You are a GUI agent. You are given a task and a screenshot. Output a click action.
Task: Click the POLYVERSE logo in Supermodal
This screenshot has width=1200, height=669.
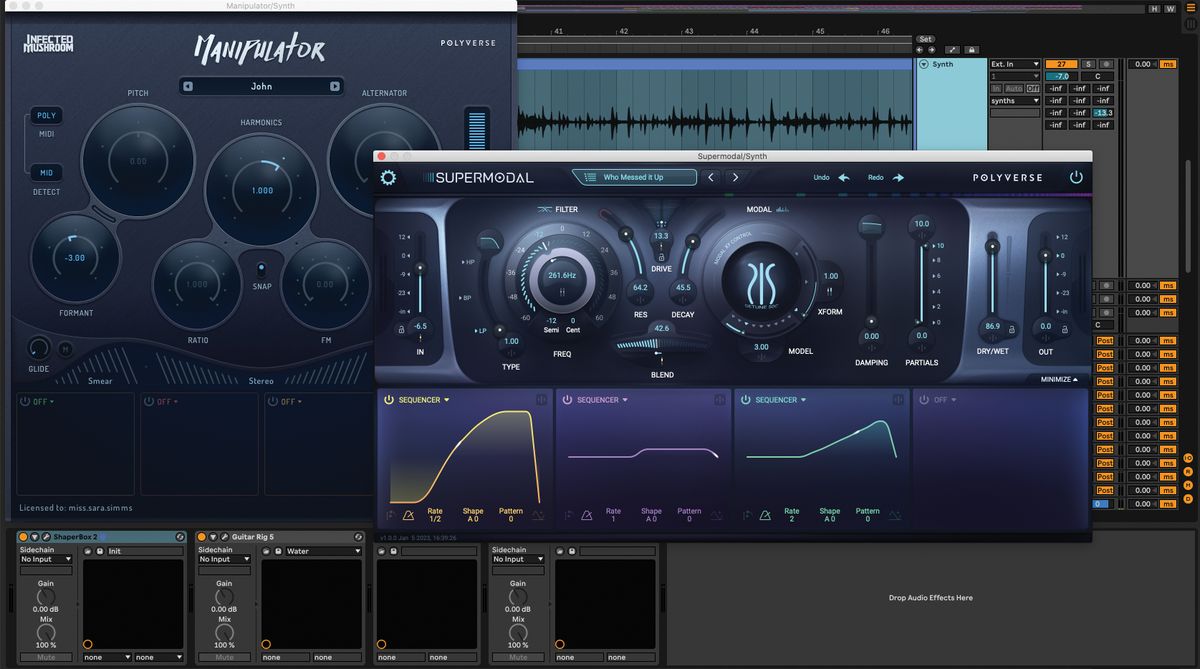coord(1009,176)
